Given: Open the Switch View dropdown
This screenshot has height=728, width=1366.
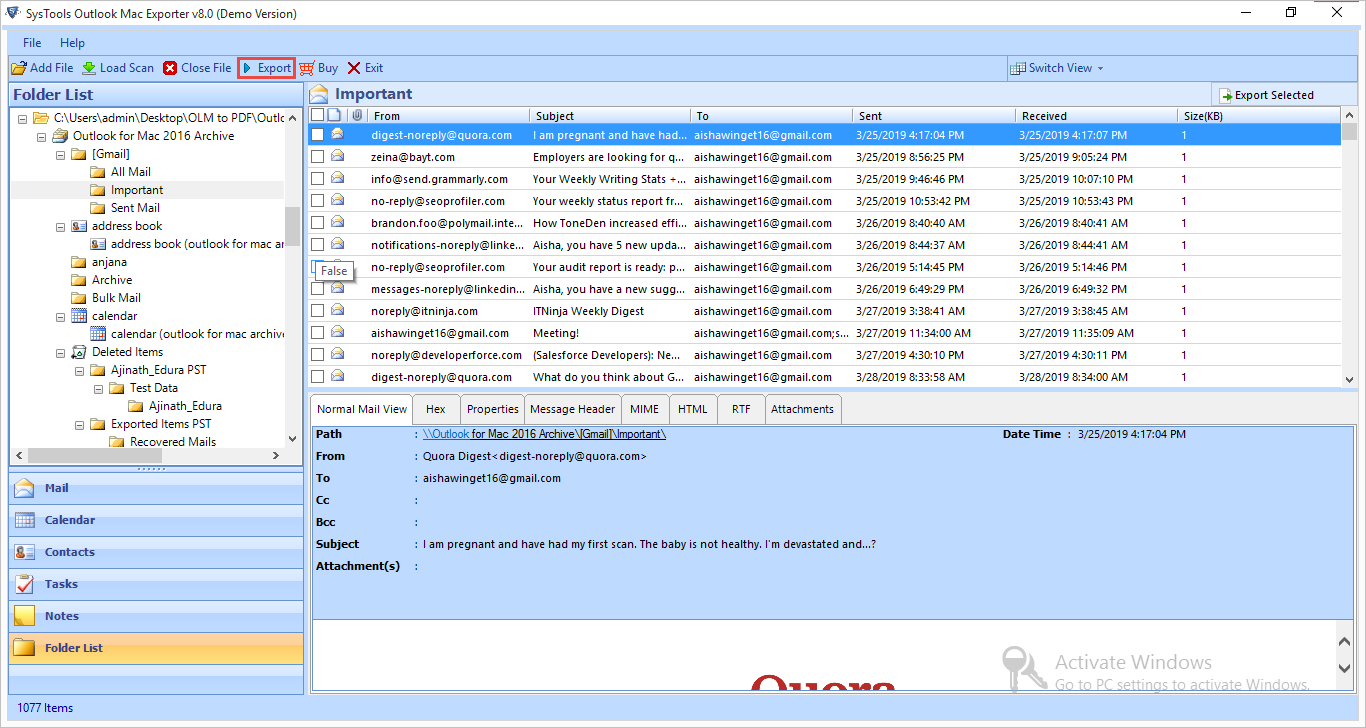Looking at the screenshot, I should (1058, 68).
